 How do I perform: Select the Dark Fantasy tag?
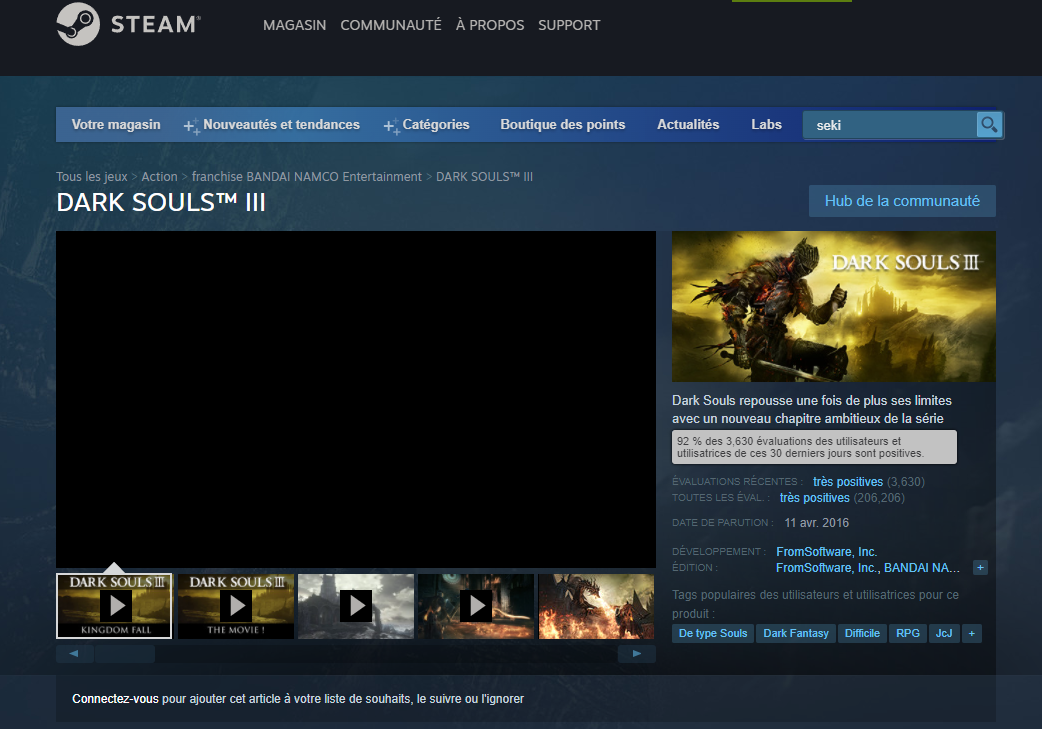796,633
